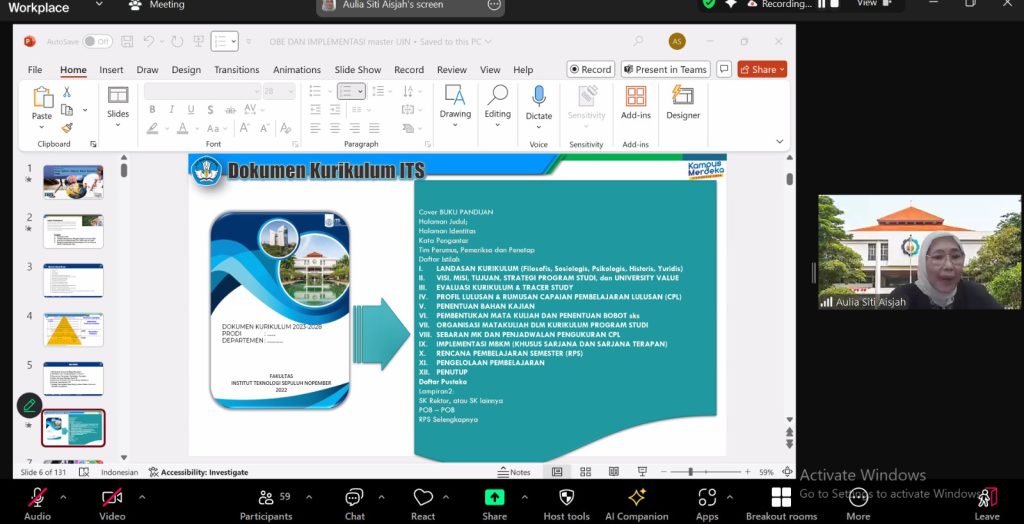
Task: Open Zoom Participants panel
Action: pyautogui.click(x=266, y=505)
